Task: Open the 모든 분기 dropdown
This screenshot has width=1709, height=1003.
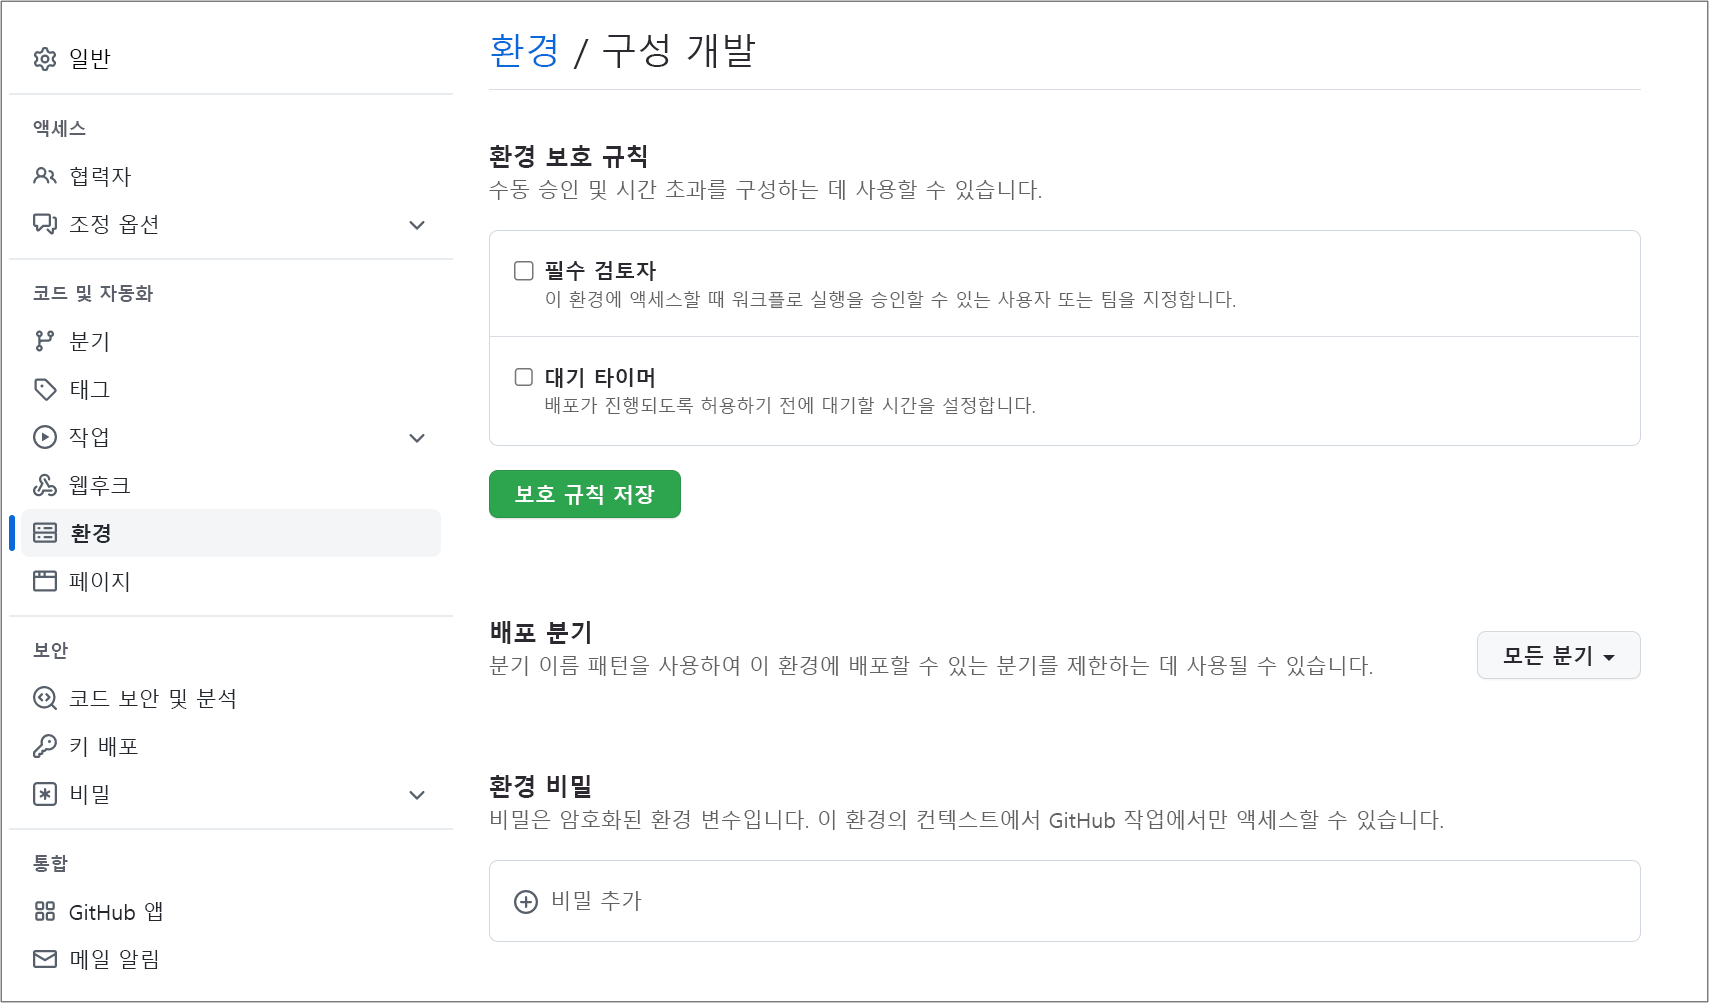Action: pos(1557,655)
